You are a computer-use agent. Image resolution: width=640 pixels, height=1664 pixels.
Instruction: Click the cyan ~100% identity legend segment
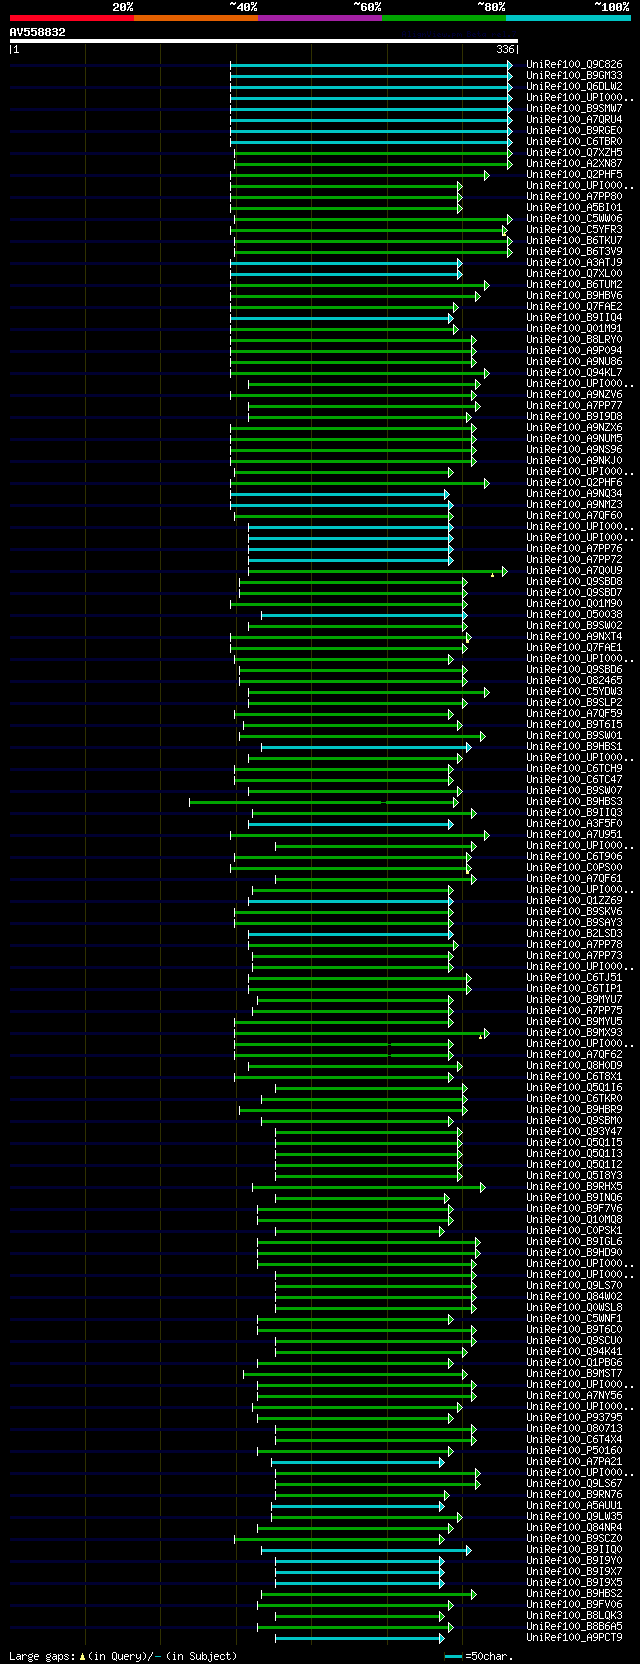click(x=568, y=18)
